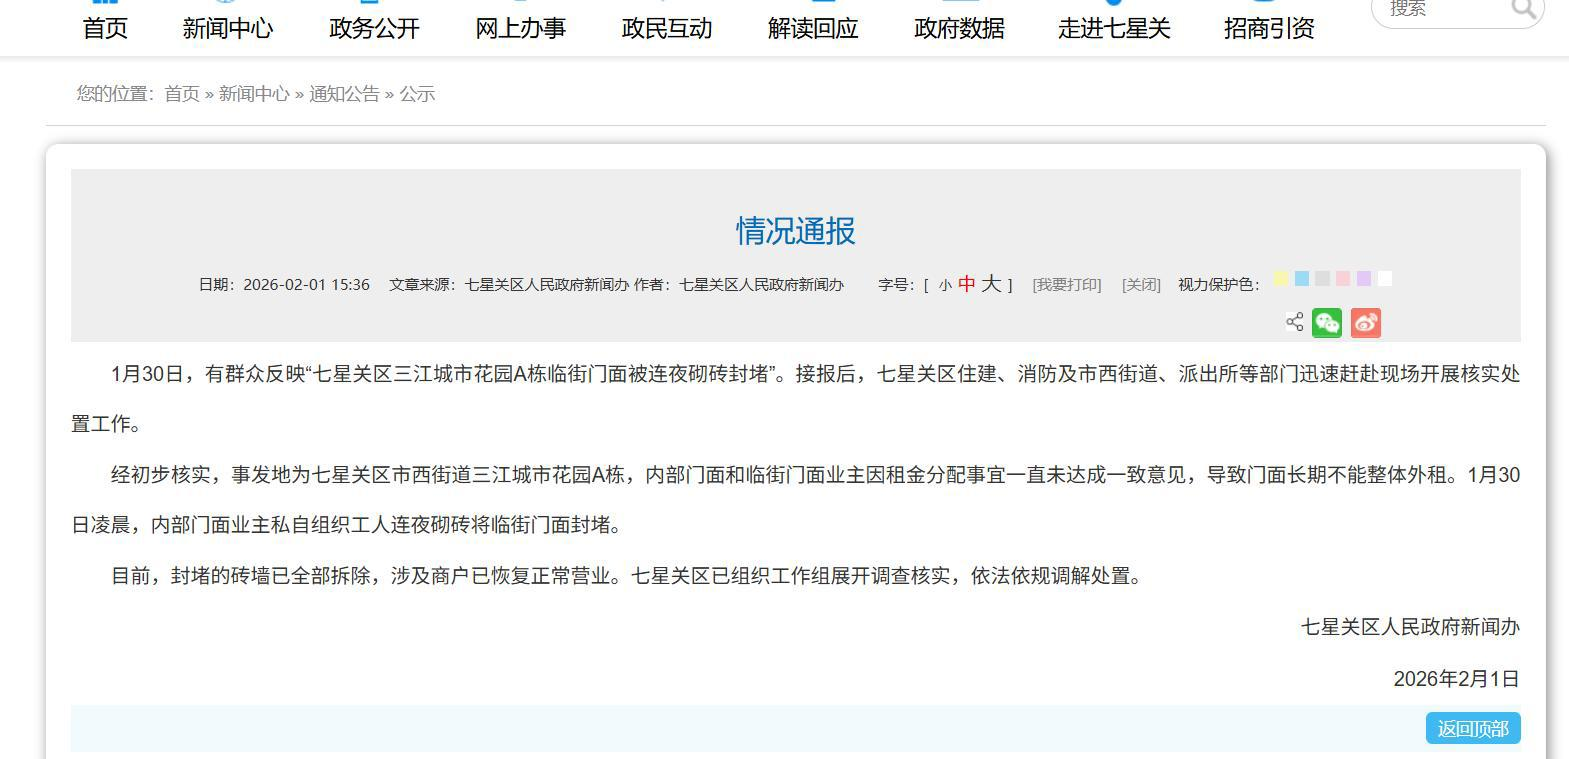Share article via WeChat icon

1327,323
